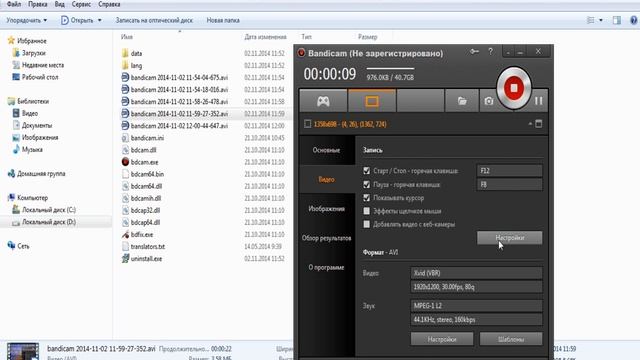
Task: Open the Правка menu in Explorer
Action: pyautogui.click(x=38, y=4)
